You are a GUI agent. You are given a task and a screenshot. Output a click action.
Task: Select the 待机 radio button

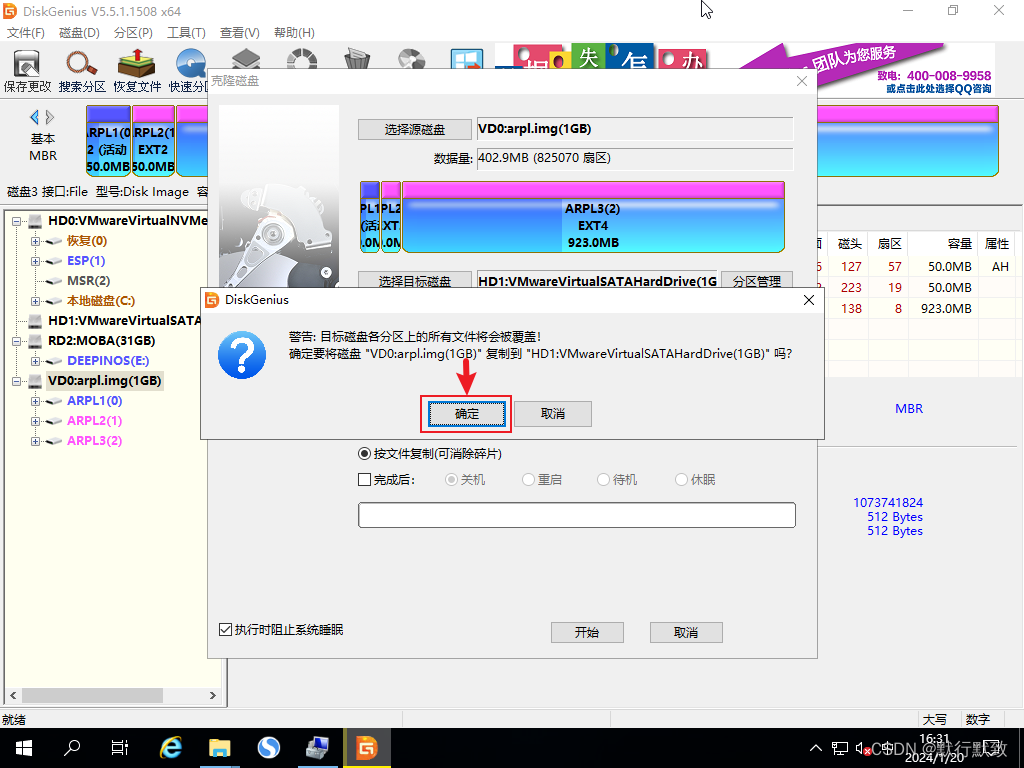click(x=603, y=480)
